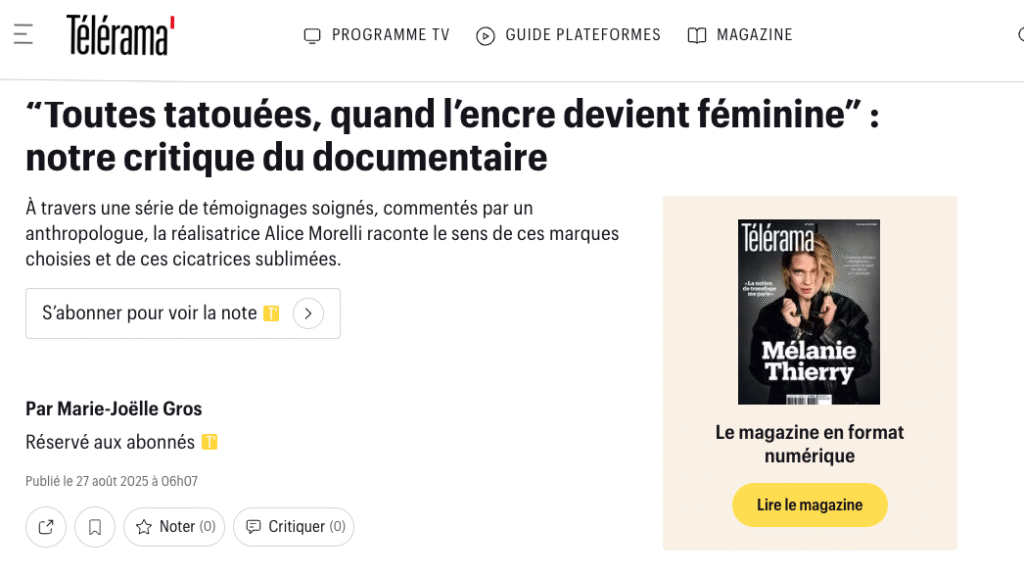Open the Programme TV menu

[390, 36]
